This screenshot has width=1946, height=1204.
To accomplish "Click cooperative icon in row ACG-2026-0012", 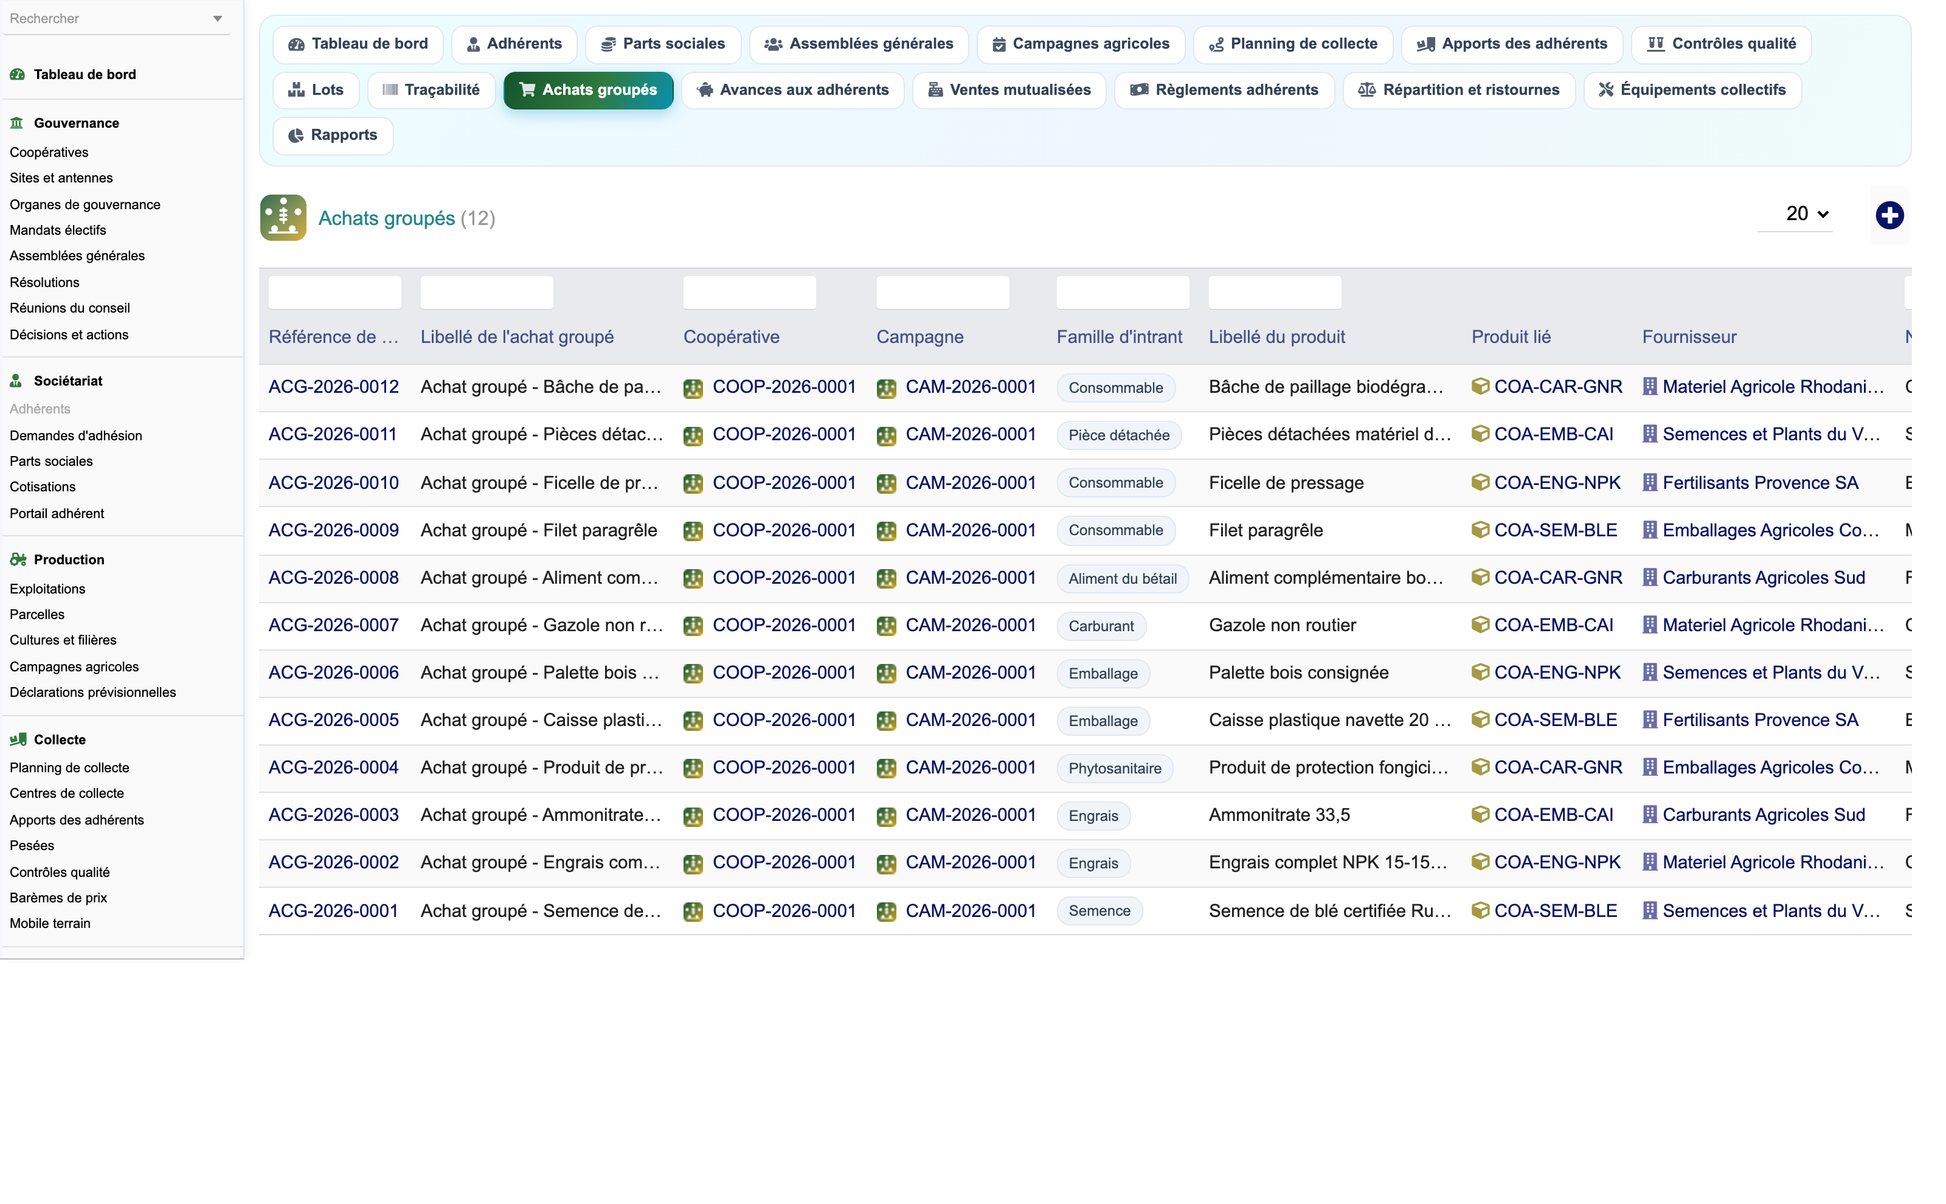I will (693, 388).
